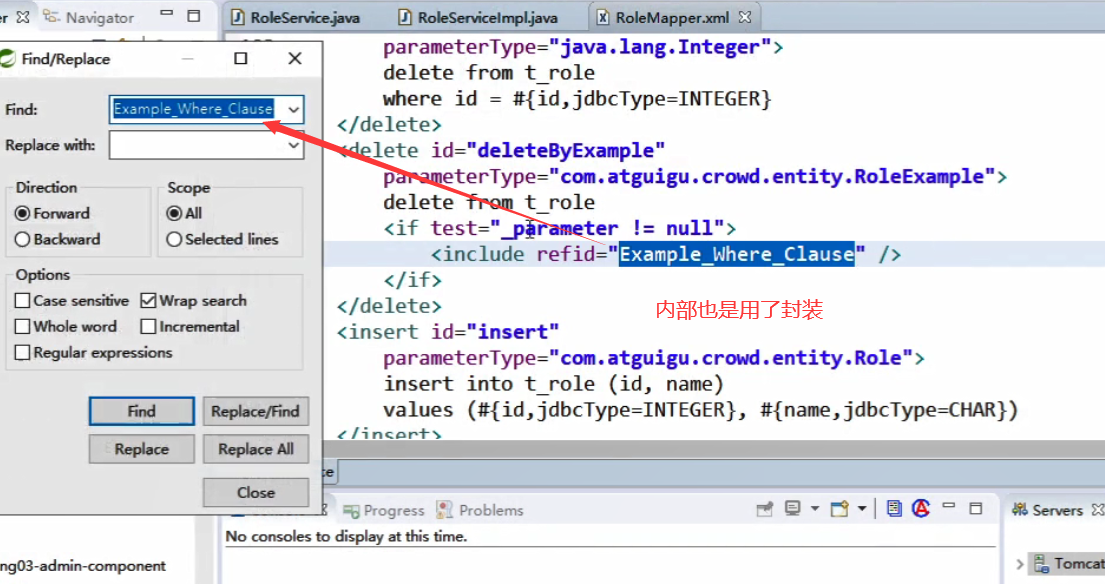Click the Replace/Find button

click(256, 411)
